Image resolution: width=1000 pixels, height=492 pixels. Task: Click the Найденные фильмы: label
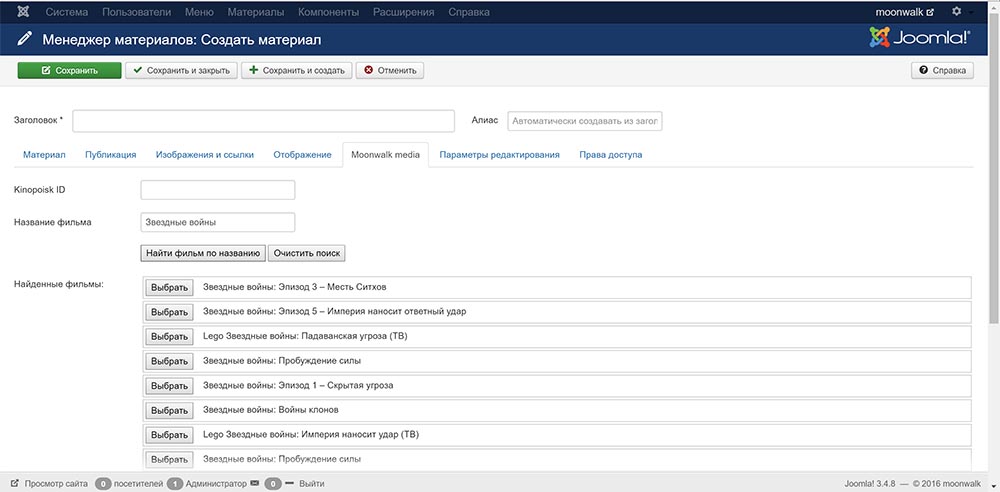point(59,284)
